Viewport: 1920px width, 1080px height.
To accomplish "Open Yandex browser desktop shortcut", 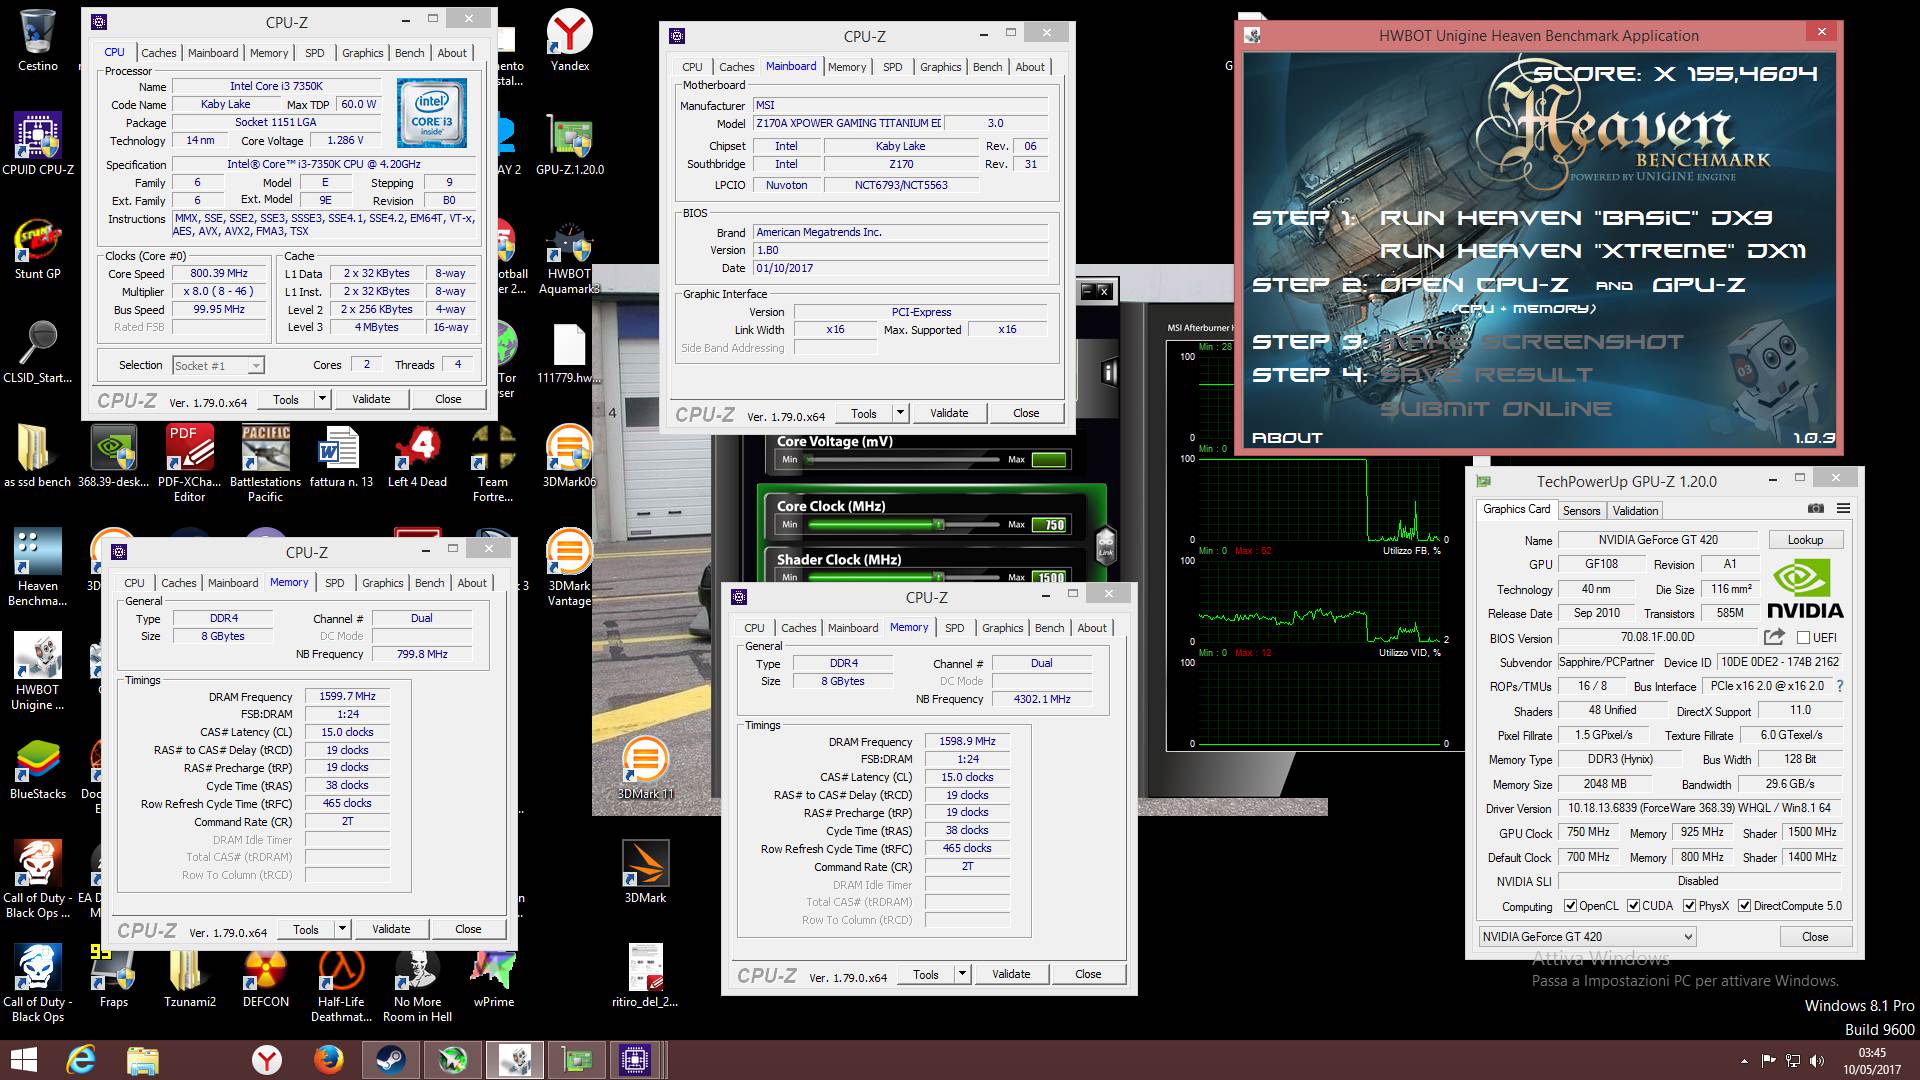I will pos(570,40).
